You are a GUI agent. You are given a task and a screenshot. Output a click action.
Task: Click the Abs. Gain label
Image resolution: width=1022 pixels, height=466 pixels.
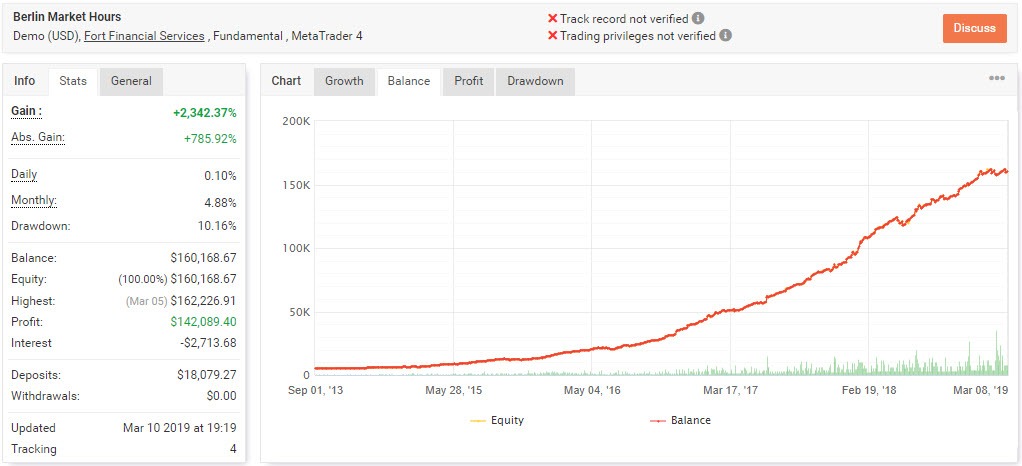[x=38, y=138]
